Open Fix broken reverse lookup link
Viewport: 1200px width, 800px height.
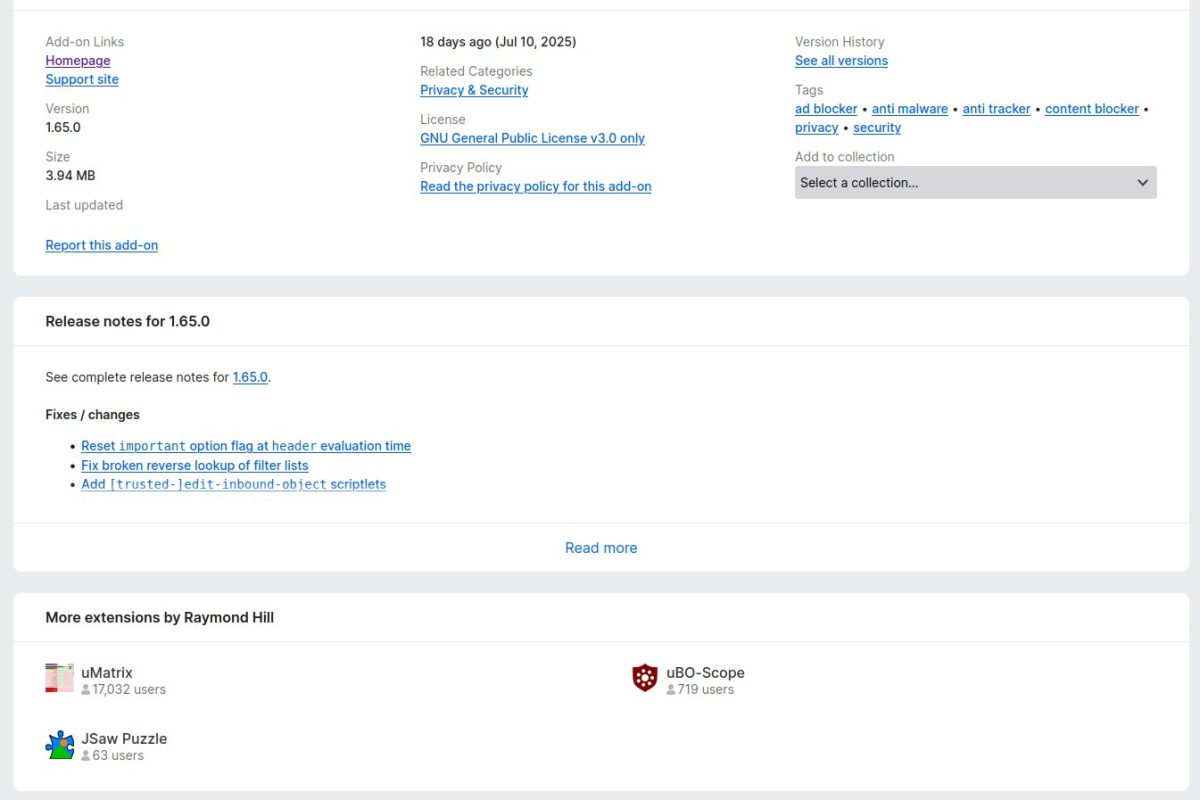click(195, 465)
